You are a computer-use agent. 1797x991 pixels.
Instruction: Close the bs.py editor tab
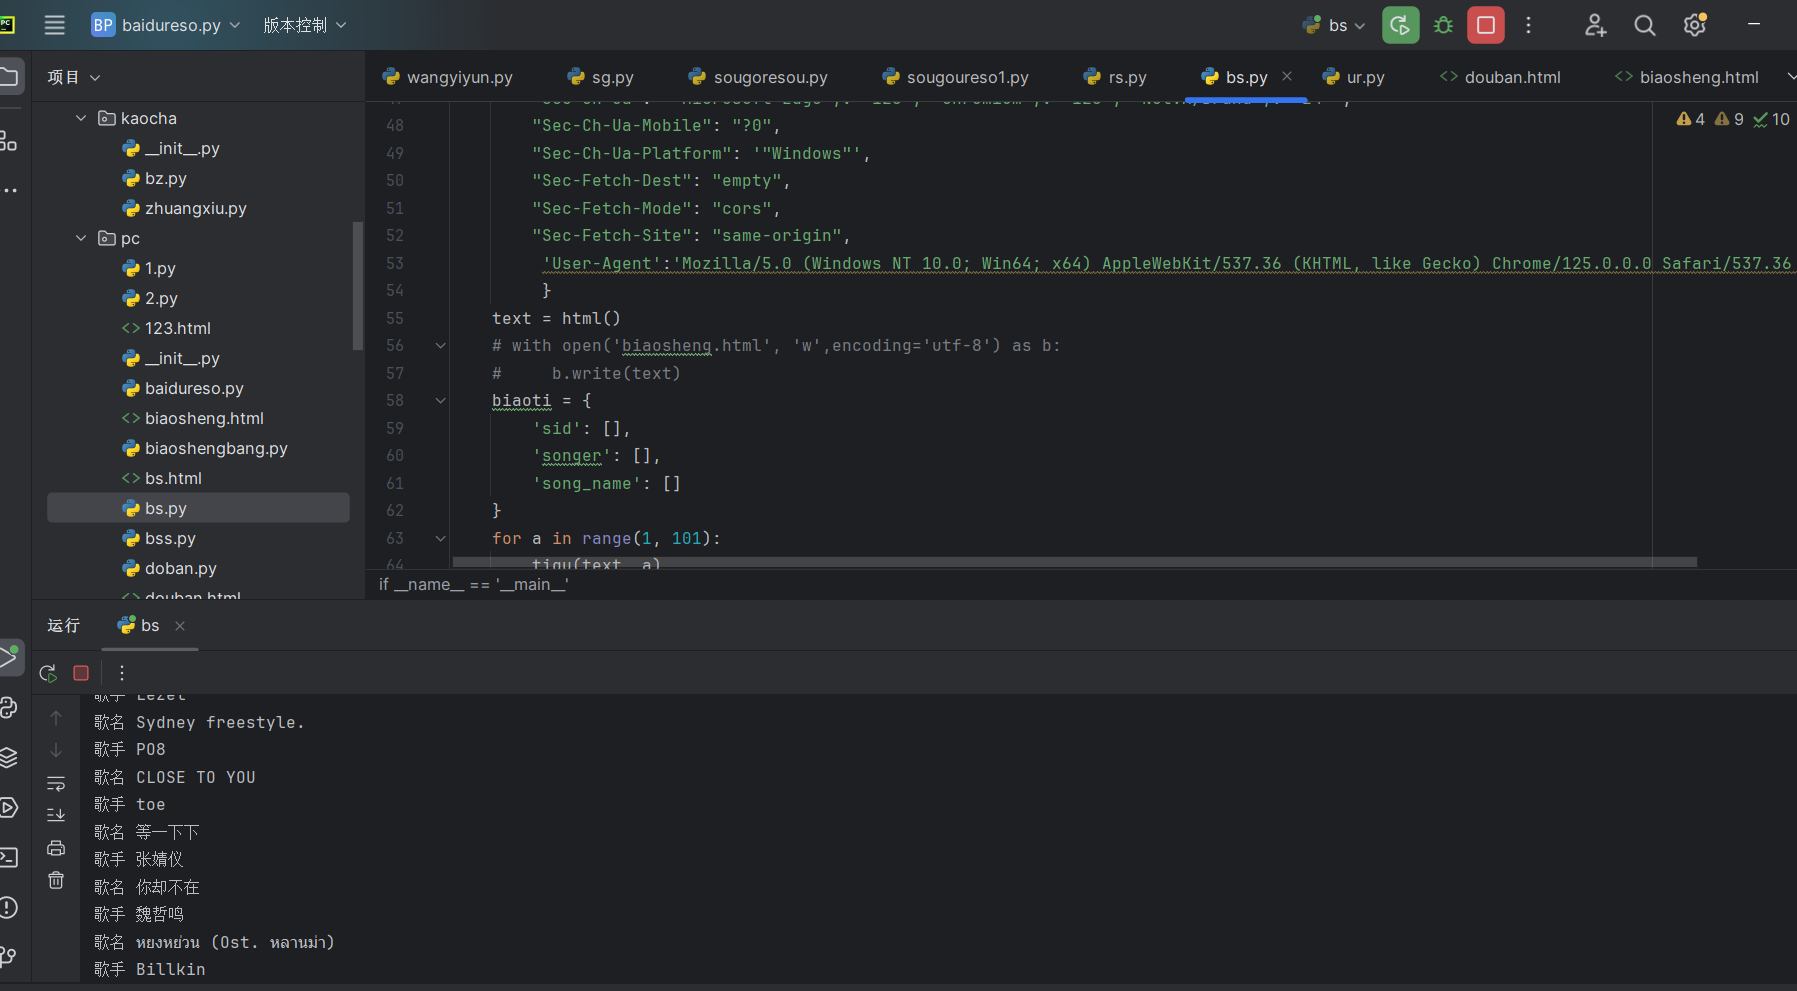(1287, 76)
